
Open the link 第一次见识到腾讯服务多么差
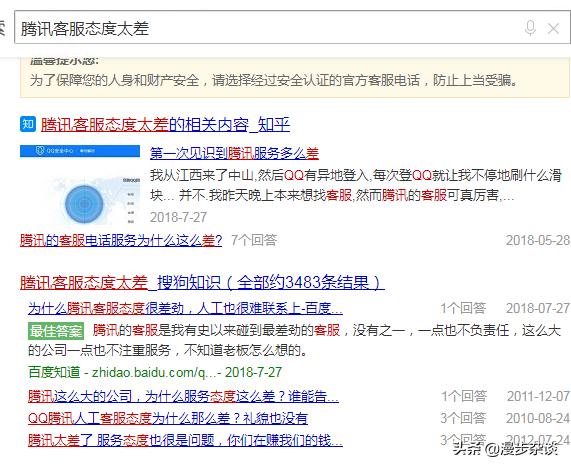[x=234, y=153]
